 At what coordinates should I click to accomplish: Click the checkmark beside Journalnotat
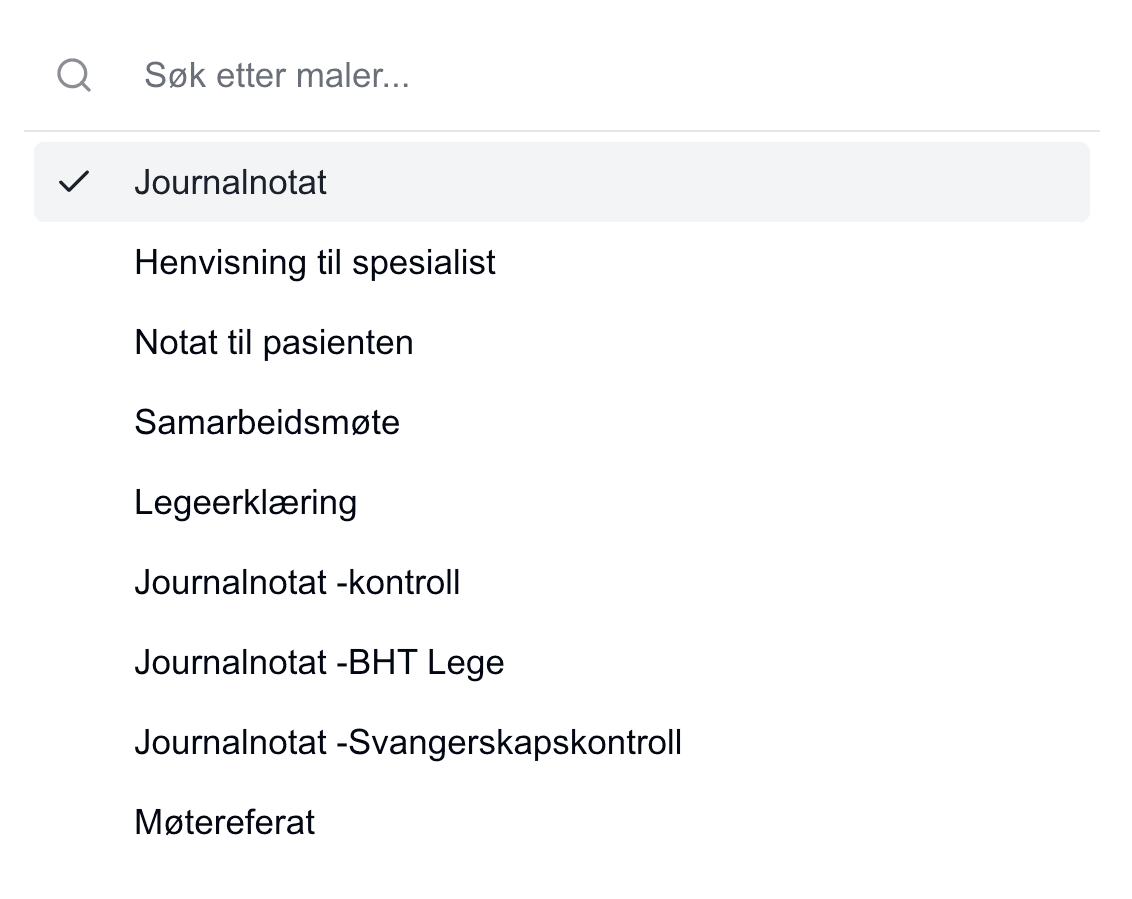click(74, 182)
